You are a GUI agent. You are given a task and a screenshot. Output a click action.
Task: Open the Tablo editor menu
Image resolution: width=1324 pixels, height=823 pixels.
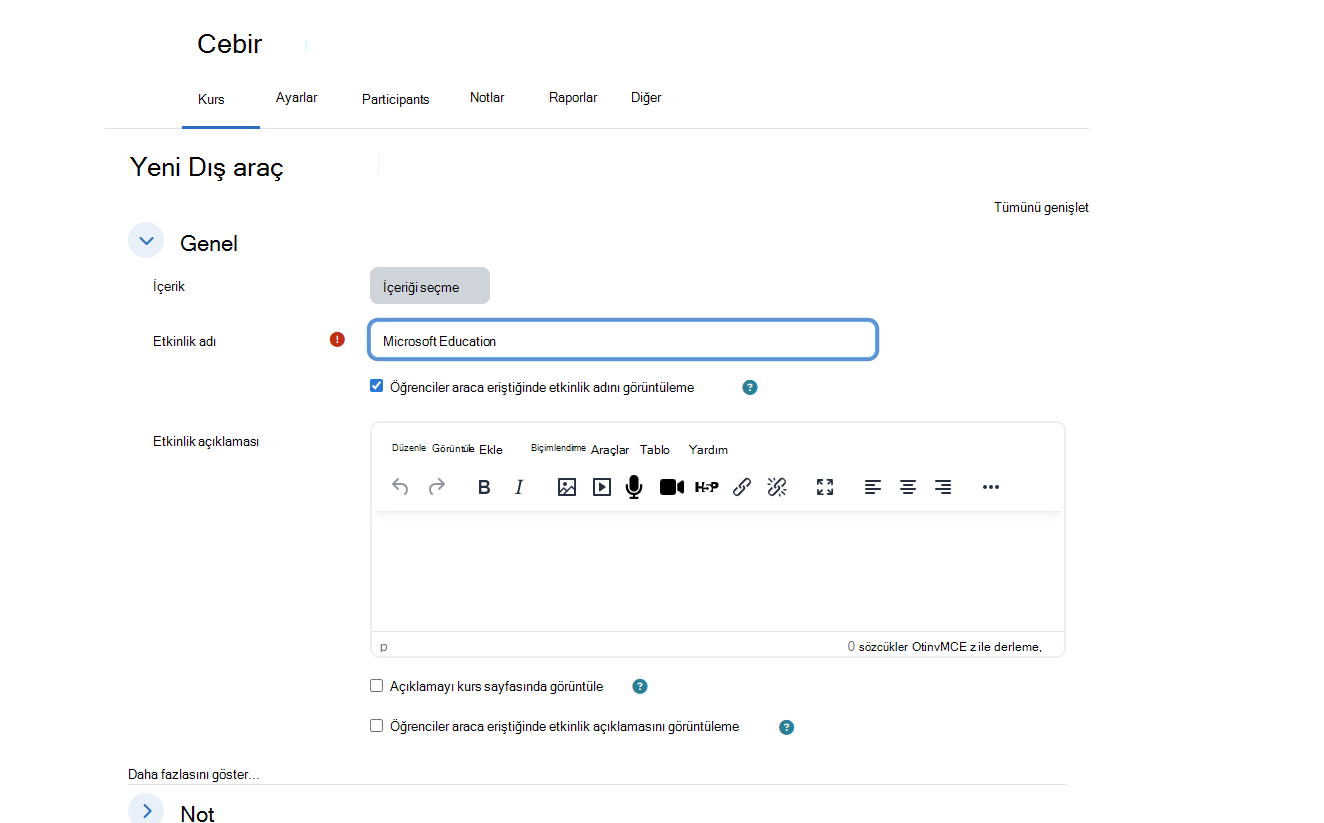(655, 450)
